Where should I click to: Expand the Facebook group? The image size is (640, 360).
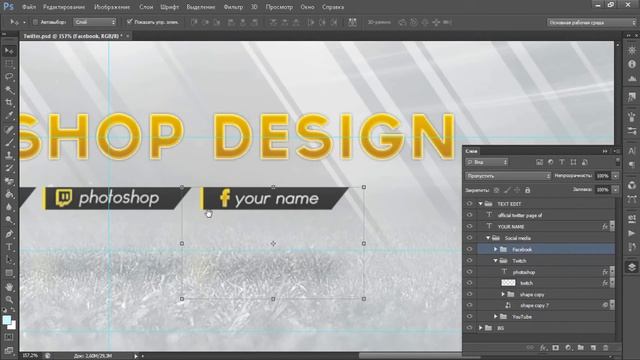(x=496, y=249)
